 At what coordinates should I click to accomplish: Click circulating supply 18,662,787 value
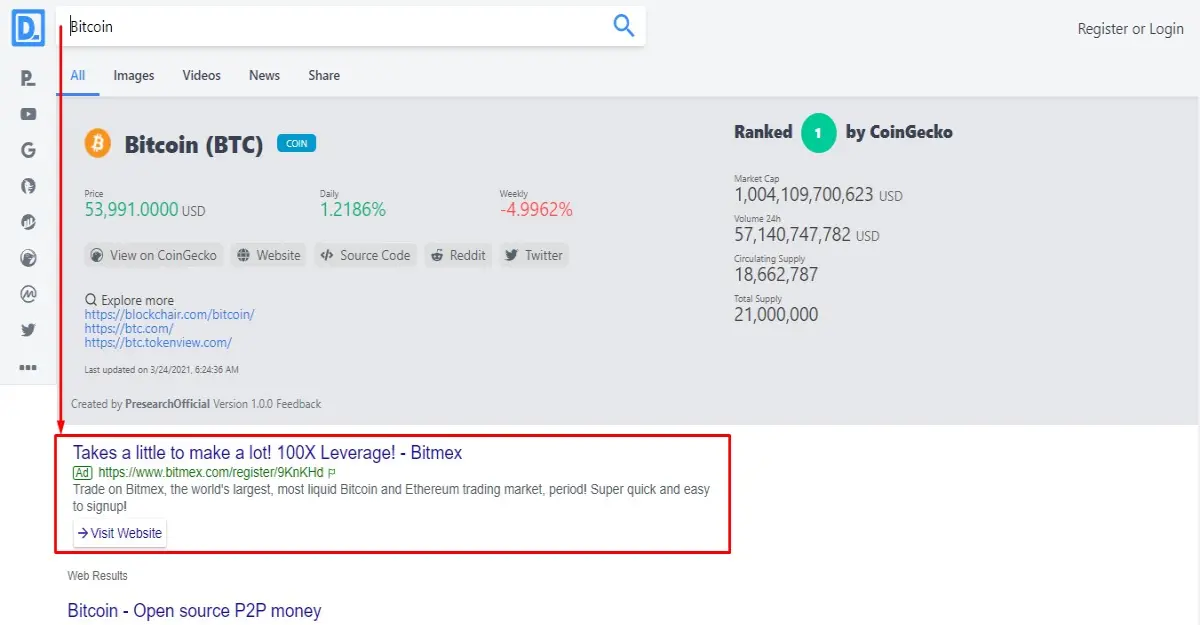click(776, 275)
